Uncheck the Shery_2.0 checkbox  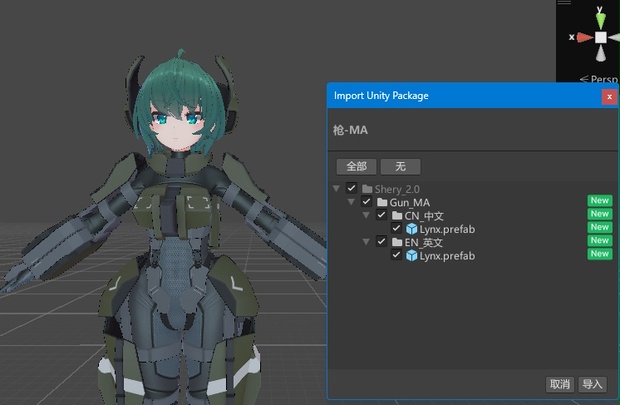(x=351, y=188)
